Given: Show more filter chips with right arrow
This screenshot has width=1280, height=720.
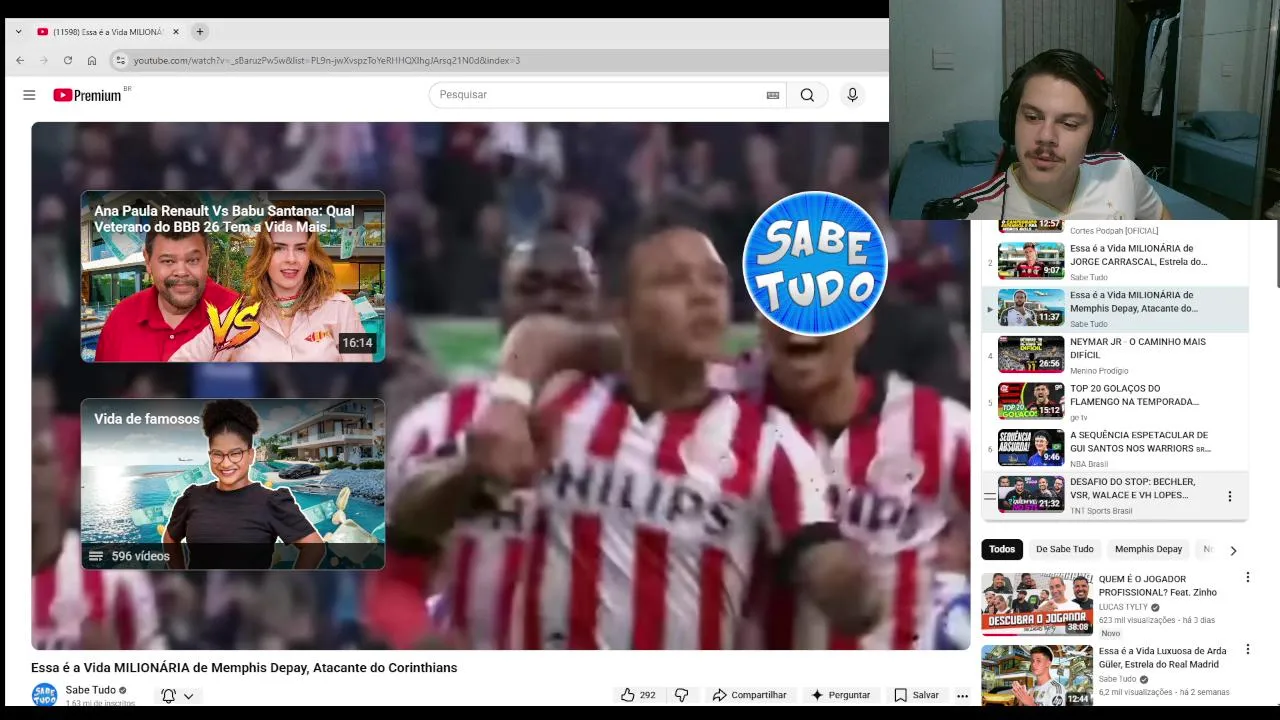Looking at the screenshot, I should coord(1233,550).
